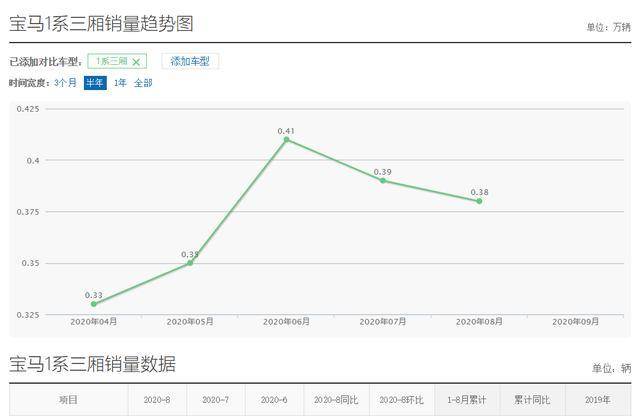Click the 1系三厢 model tag label
This screenshot has height=416, width=640.
[112, 61]
